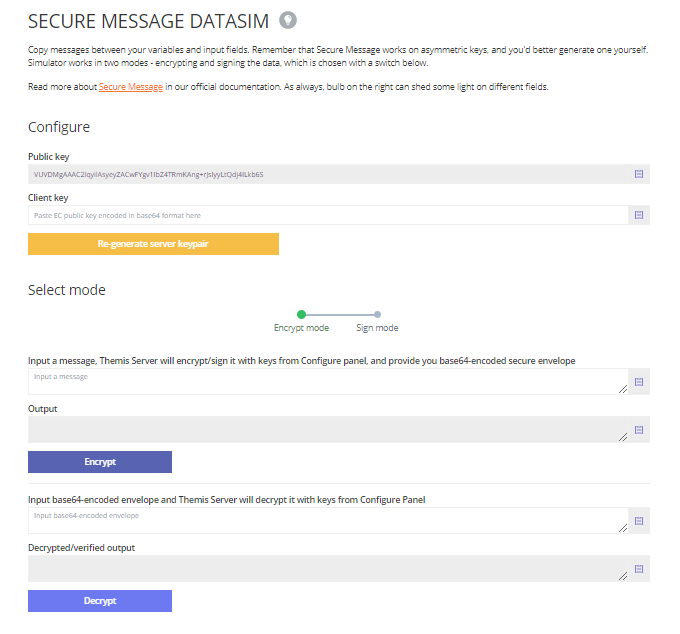Screen dimensions: 680x634
Task: Focus the Client key input field
Action: (328, 215)
